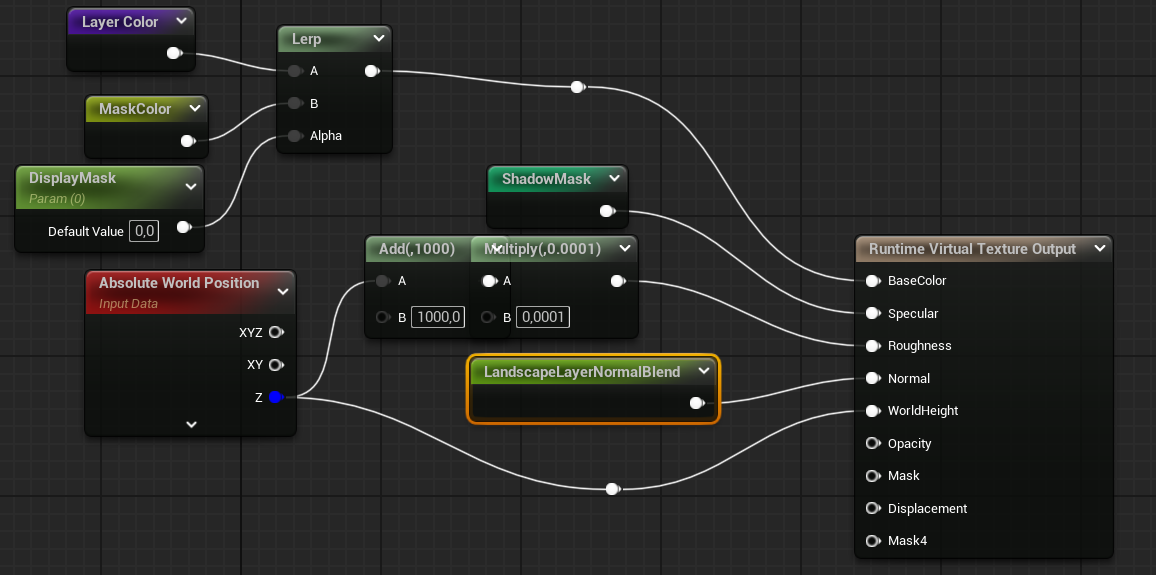
Task: Expand the Lerp node dropdown arrow
Action: (378, 39)
